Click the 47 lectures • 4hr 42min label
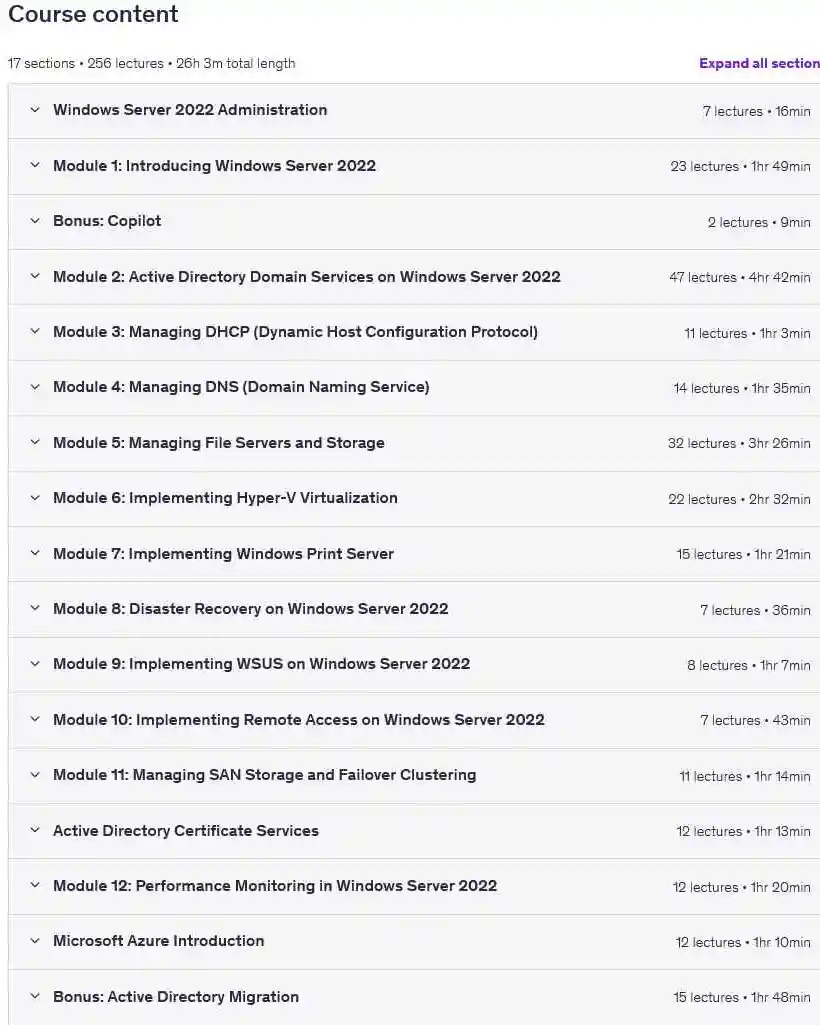This screenshot has width=820, height=1025. 740,277
